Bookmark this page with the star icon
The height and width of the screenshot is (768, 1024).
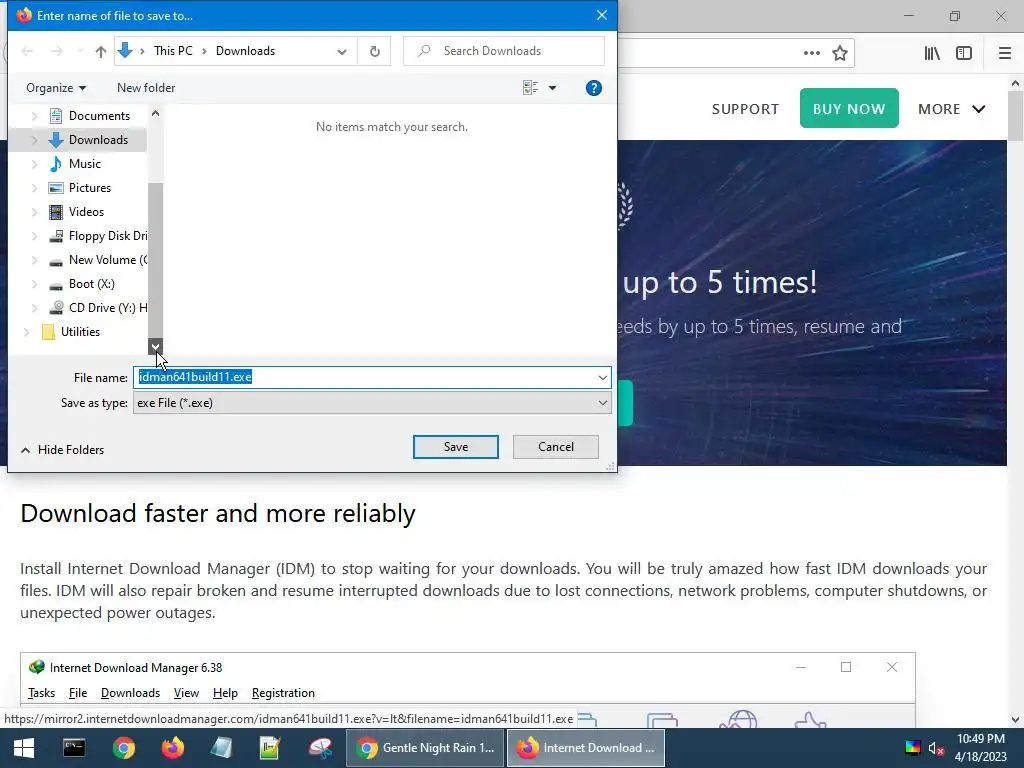(840, 54)
